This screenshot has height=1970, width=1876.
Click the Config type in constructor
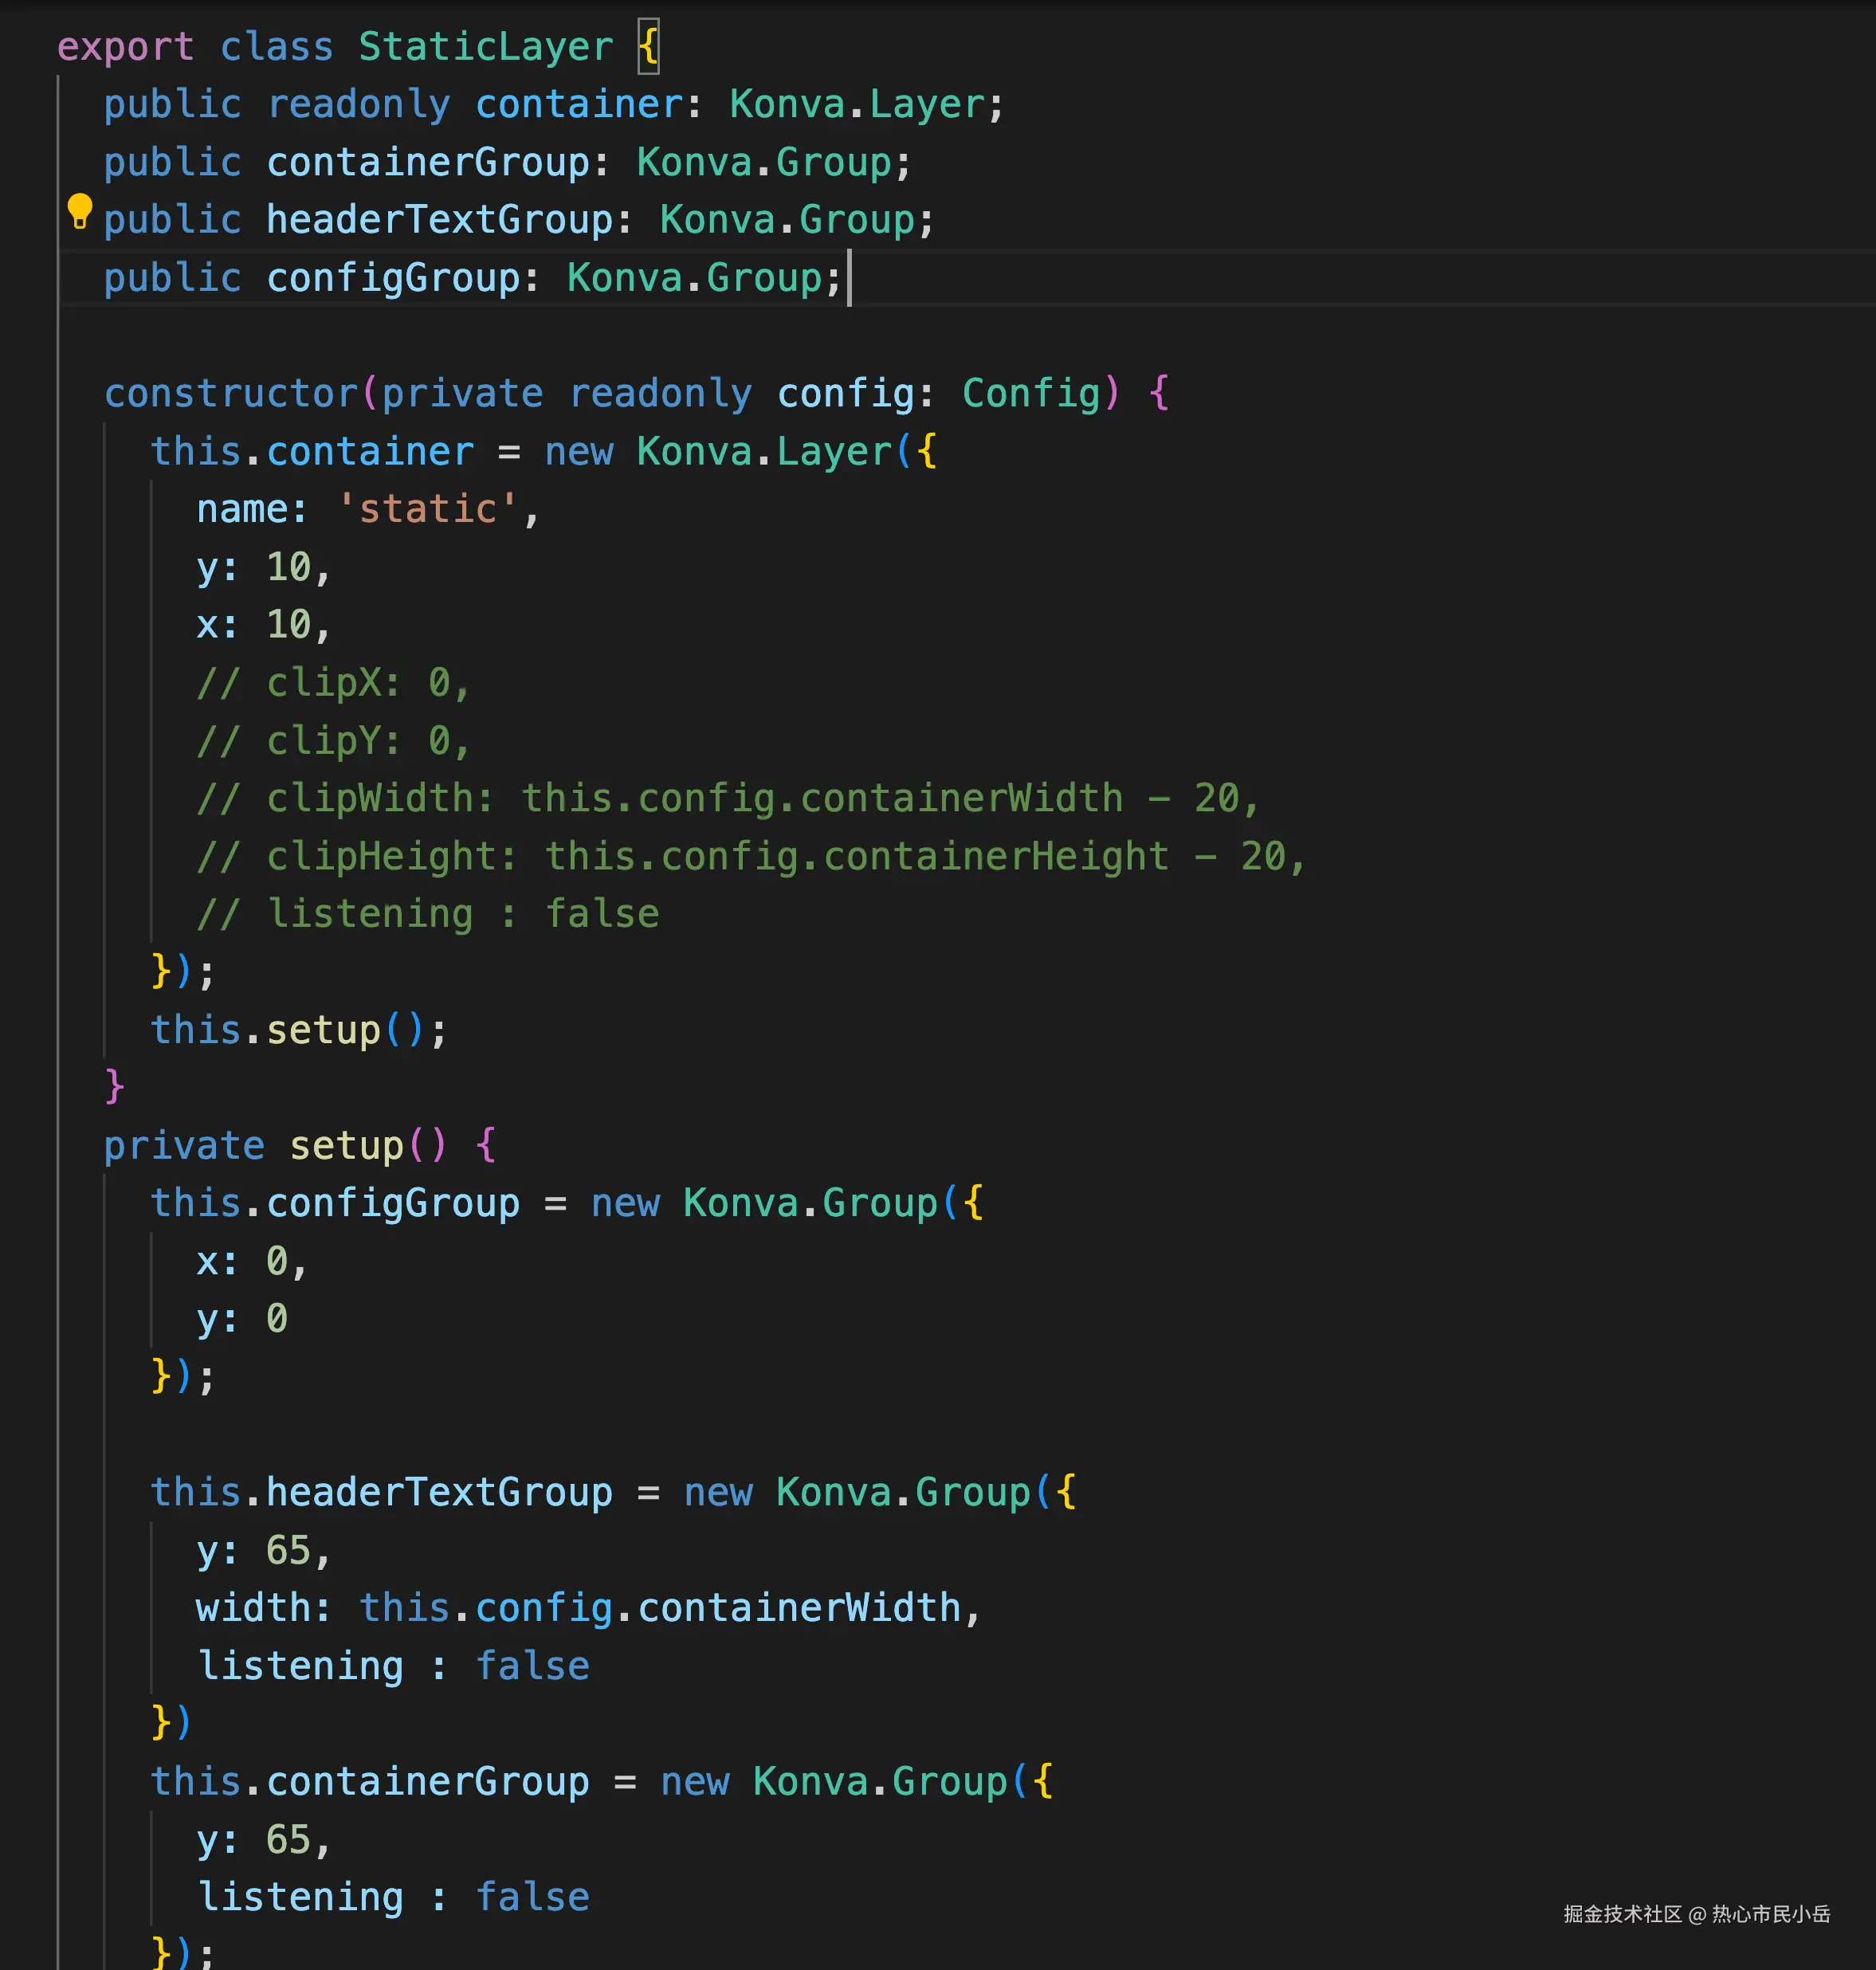tap(1031, 394)
